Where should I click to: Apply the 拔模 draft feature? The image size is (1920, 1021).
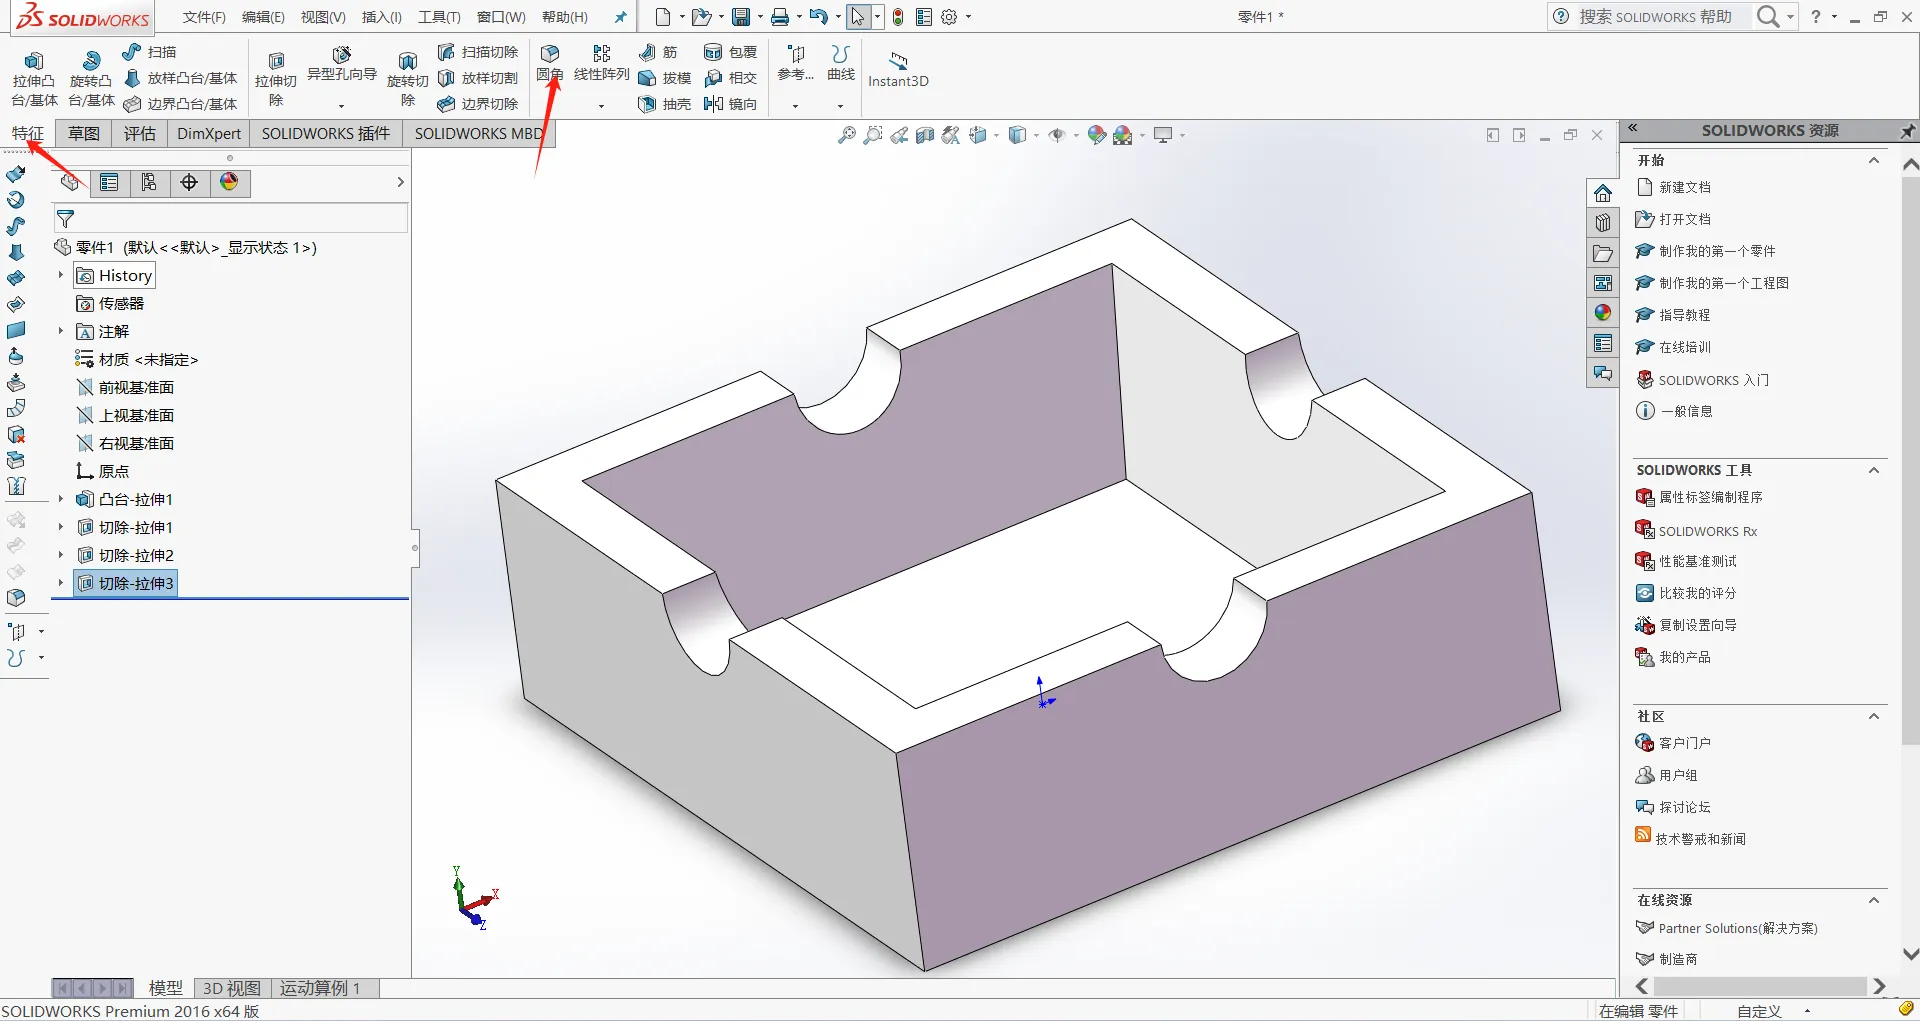click(x=665, y=78)
